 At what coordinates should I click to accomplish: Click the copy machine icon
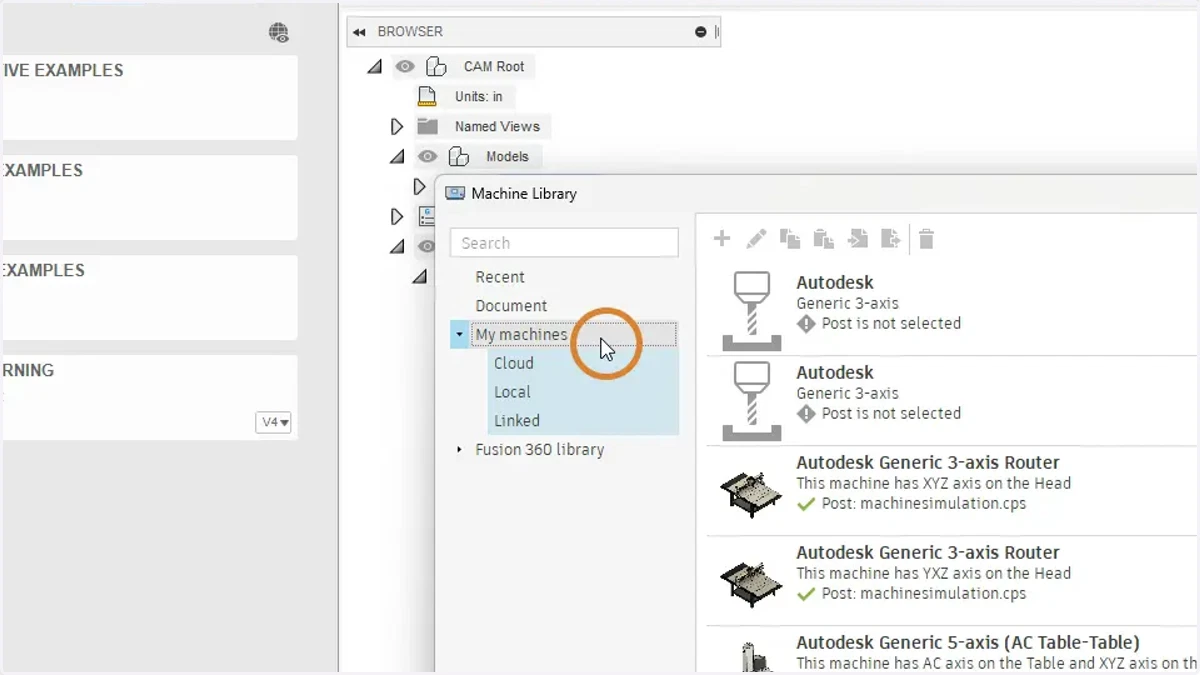[x=790, y=239]
